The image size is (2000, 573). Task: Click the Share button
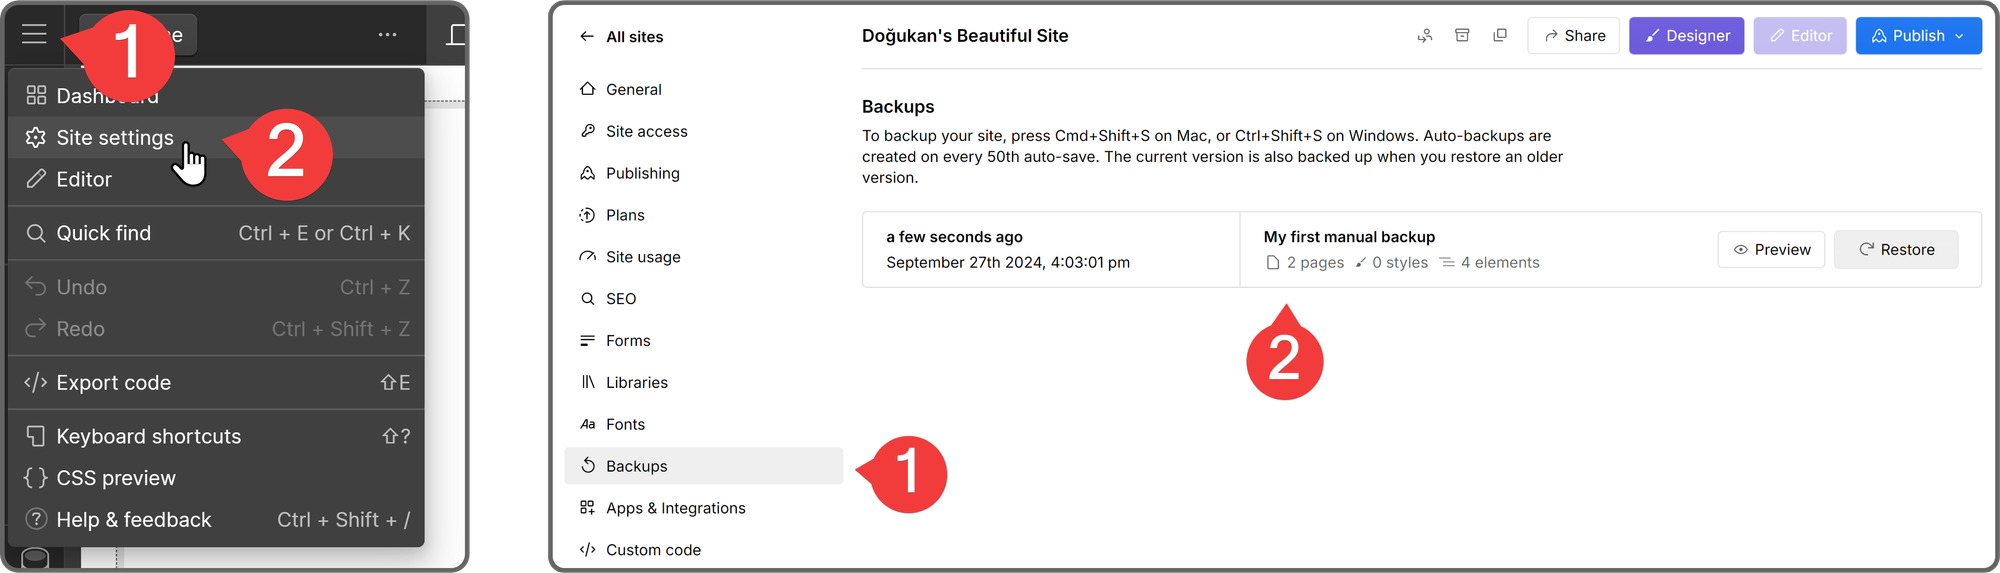pos(1574,36)
